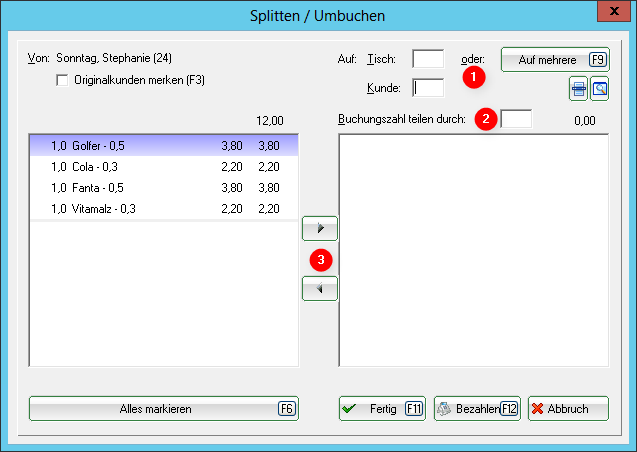Select the Cola - 0,3 row
Screen dimensions: 637x452
click(x=164, y=167)
